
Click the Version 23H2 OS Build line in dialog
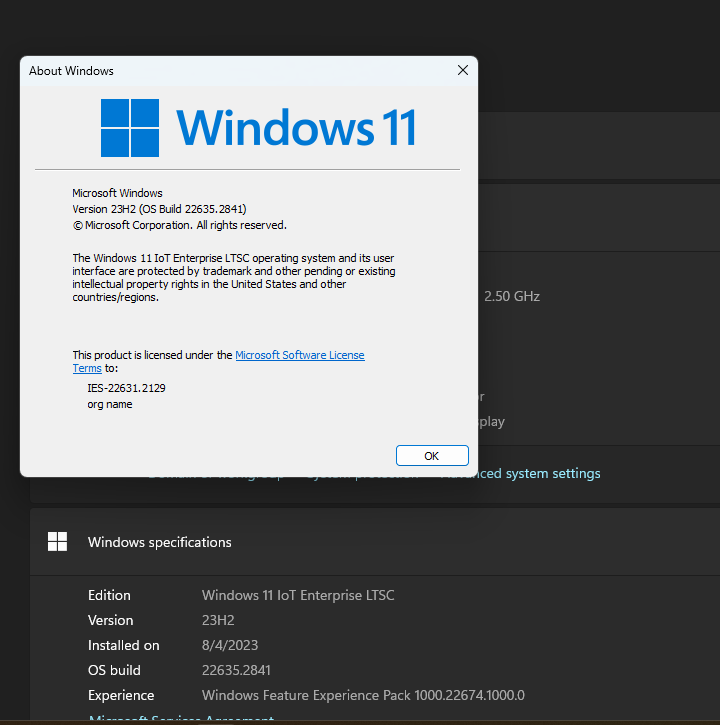[159, 209]
